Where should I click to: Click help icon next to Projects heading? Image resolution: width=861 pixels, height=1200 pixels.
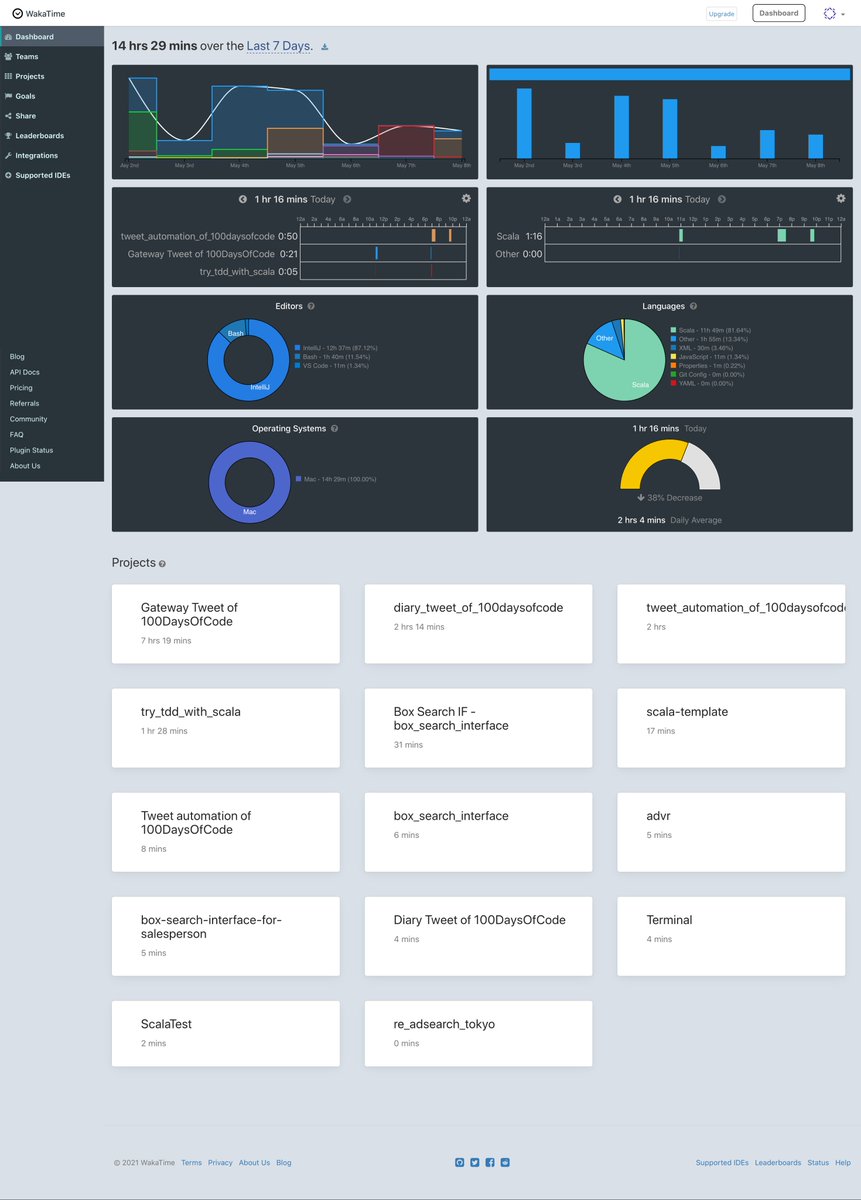(x=162, y=564)
